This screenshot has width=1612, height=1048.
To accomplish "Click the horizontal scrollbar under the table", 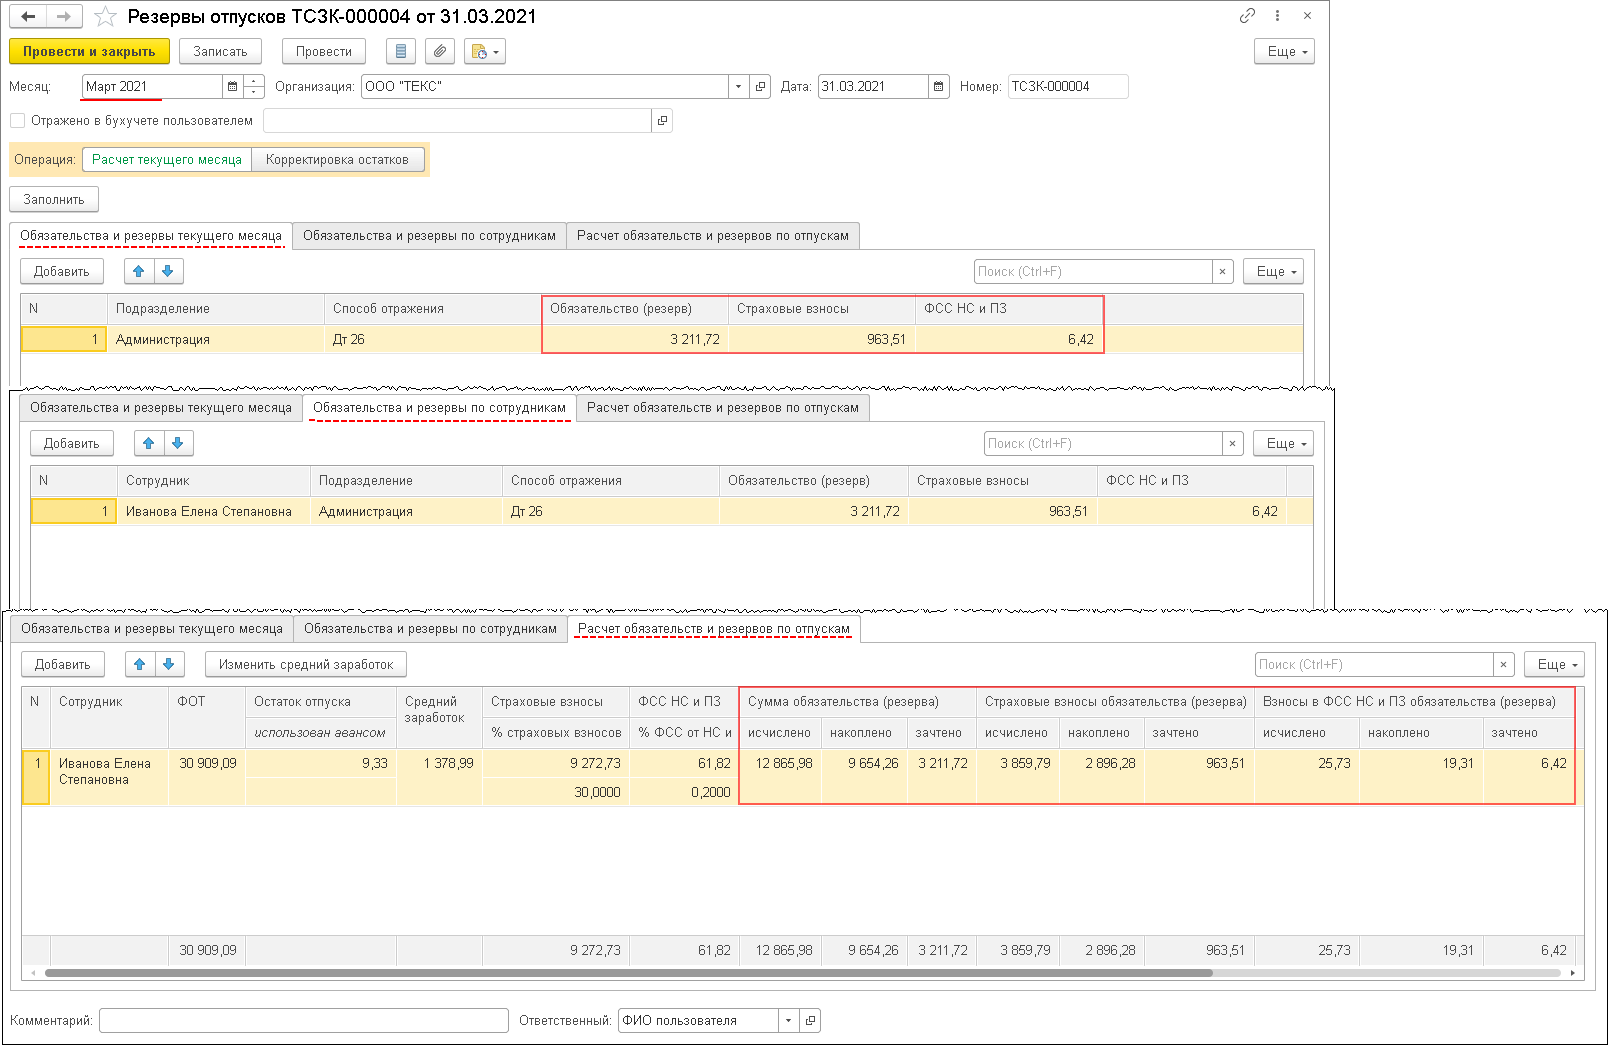I will 628,973.
